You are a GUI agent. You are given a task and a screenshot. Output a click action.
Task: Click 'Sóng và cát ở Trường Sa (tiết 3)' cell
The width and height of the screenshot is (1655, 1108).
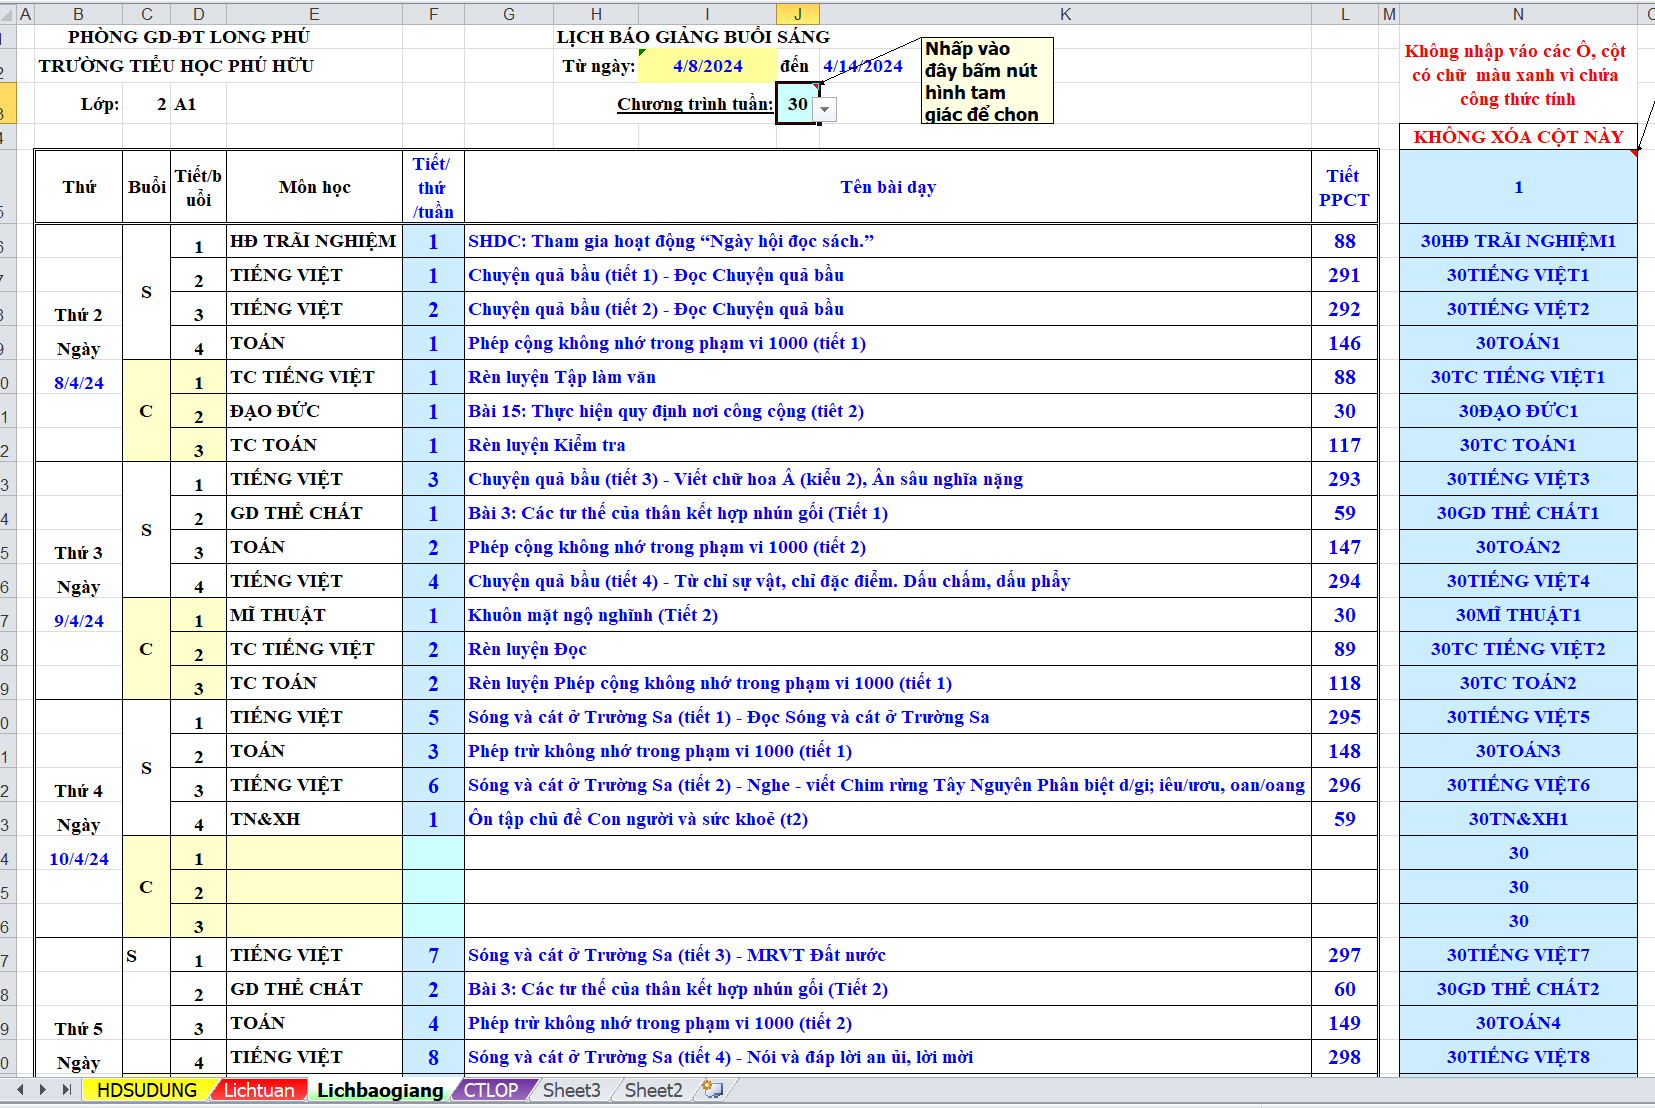pos(888,955)
